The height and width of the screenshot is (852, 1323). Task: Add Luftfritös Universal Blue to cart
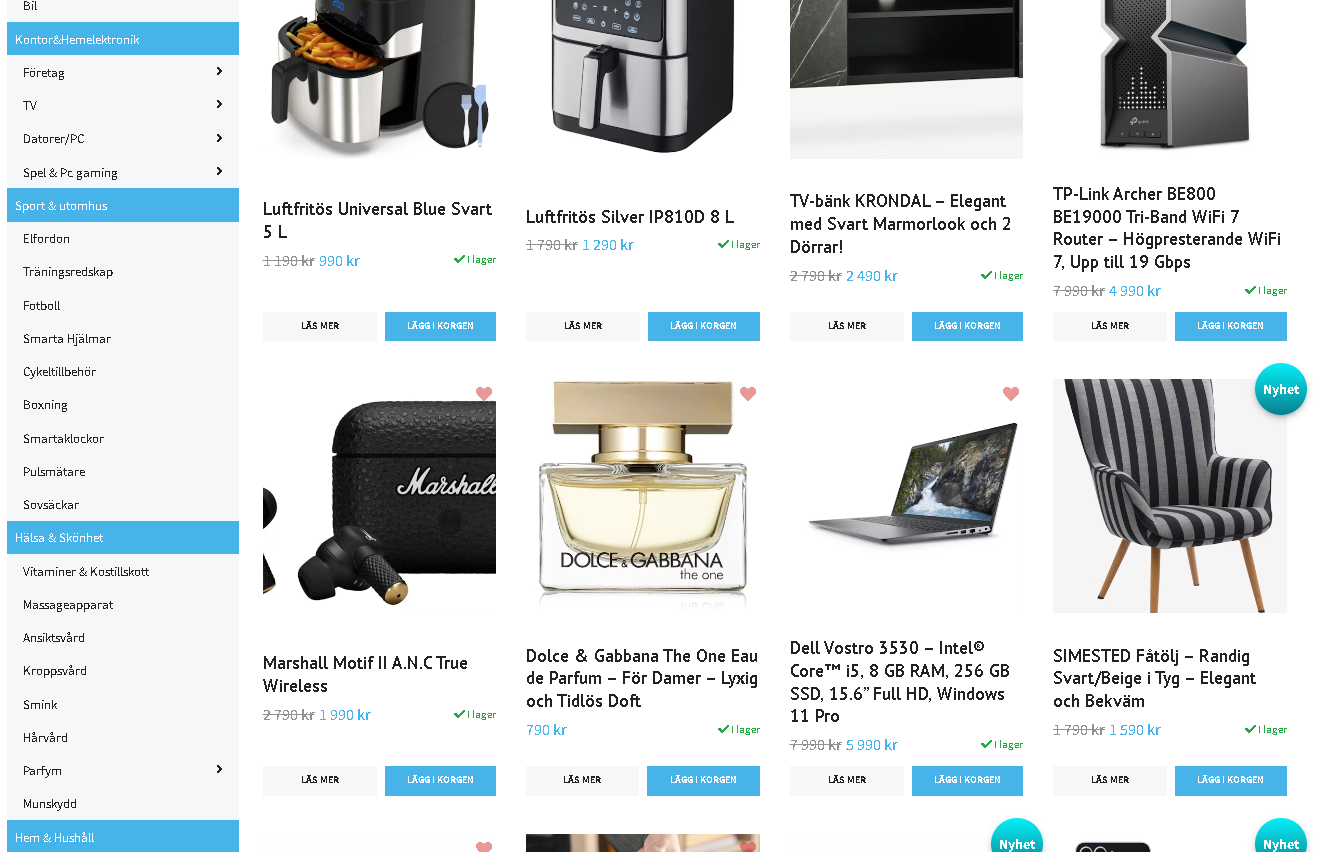pos(440,326)
